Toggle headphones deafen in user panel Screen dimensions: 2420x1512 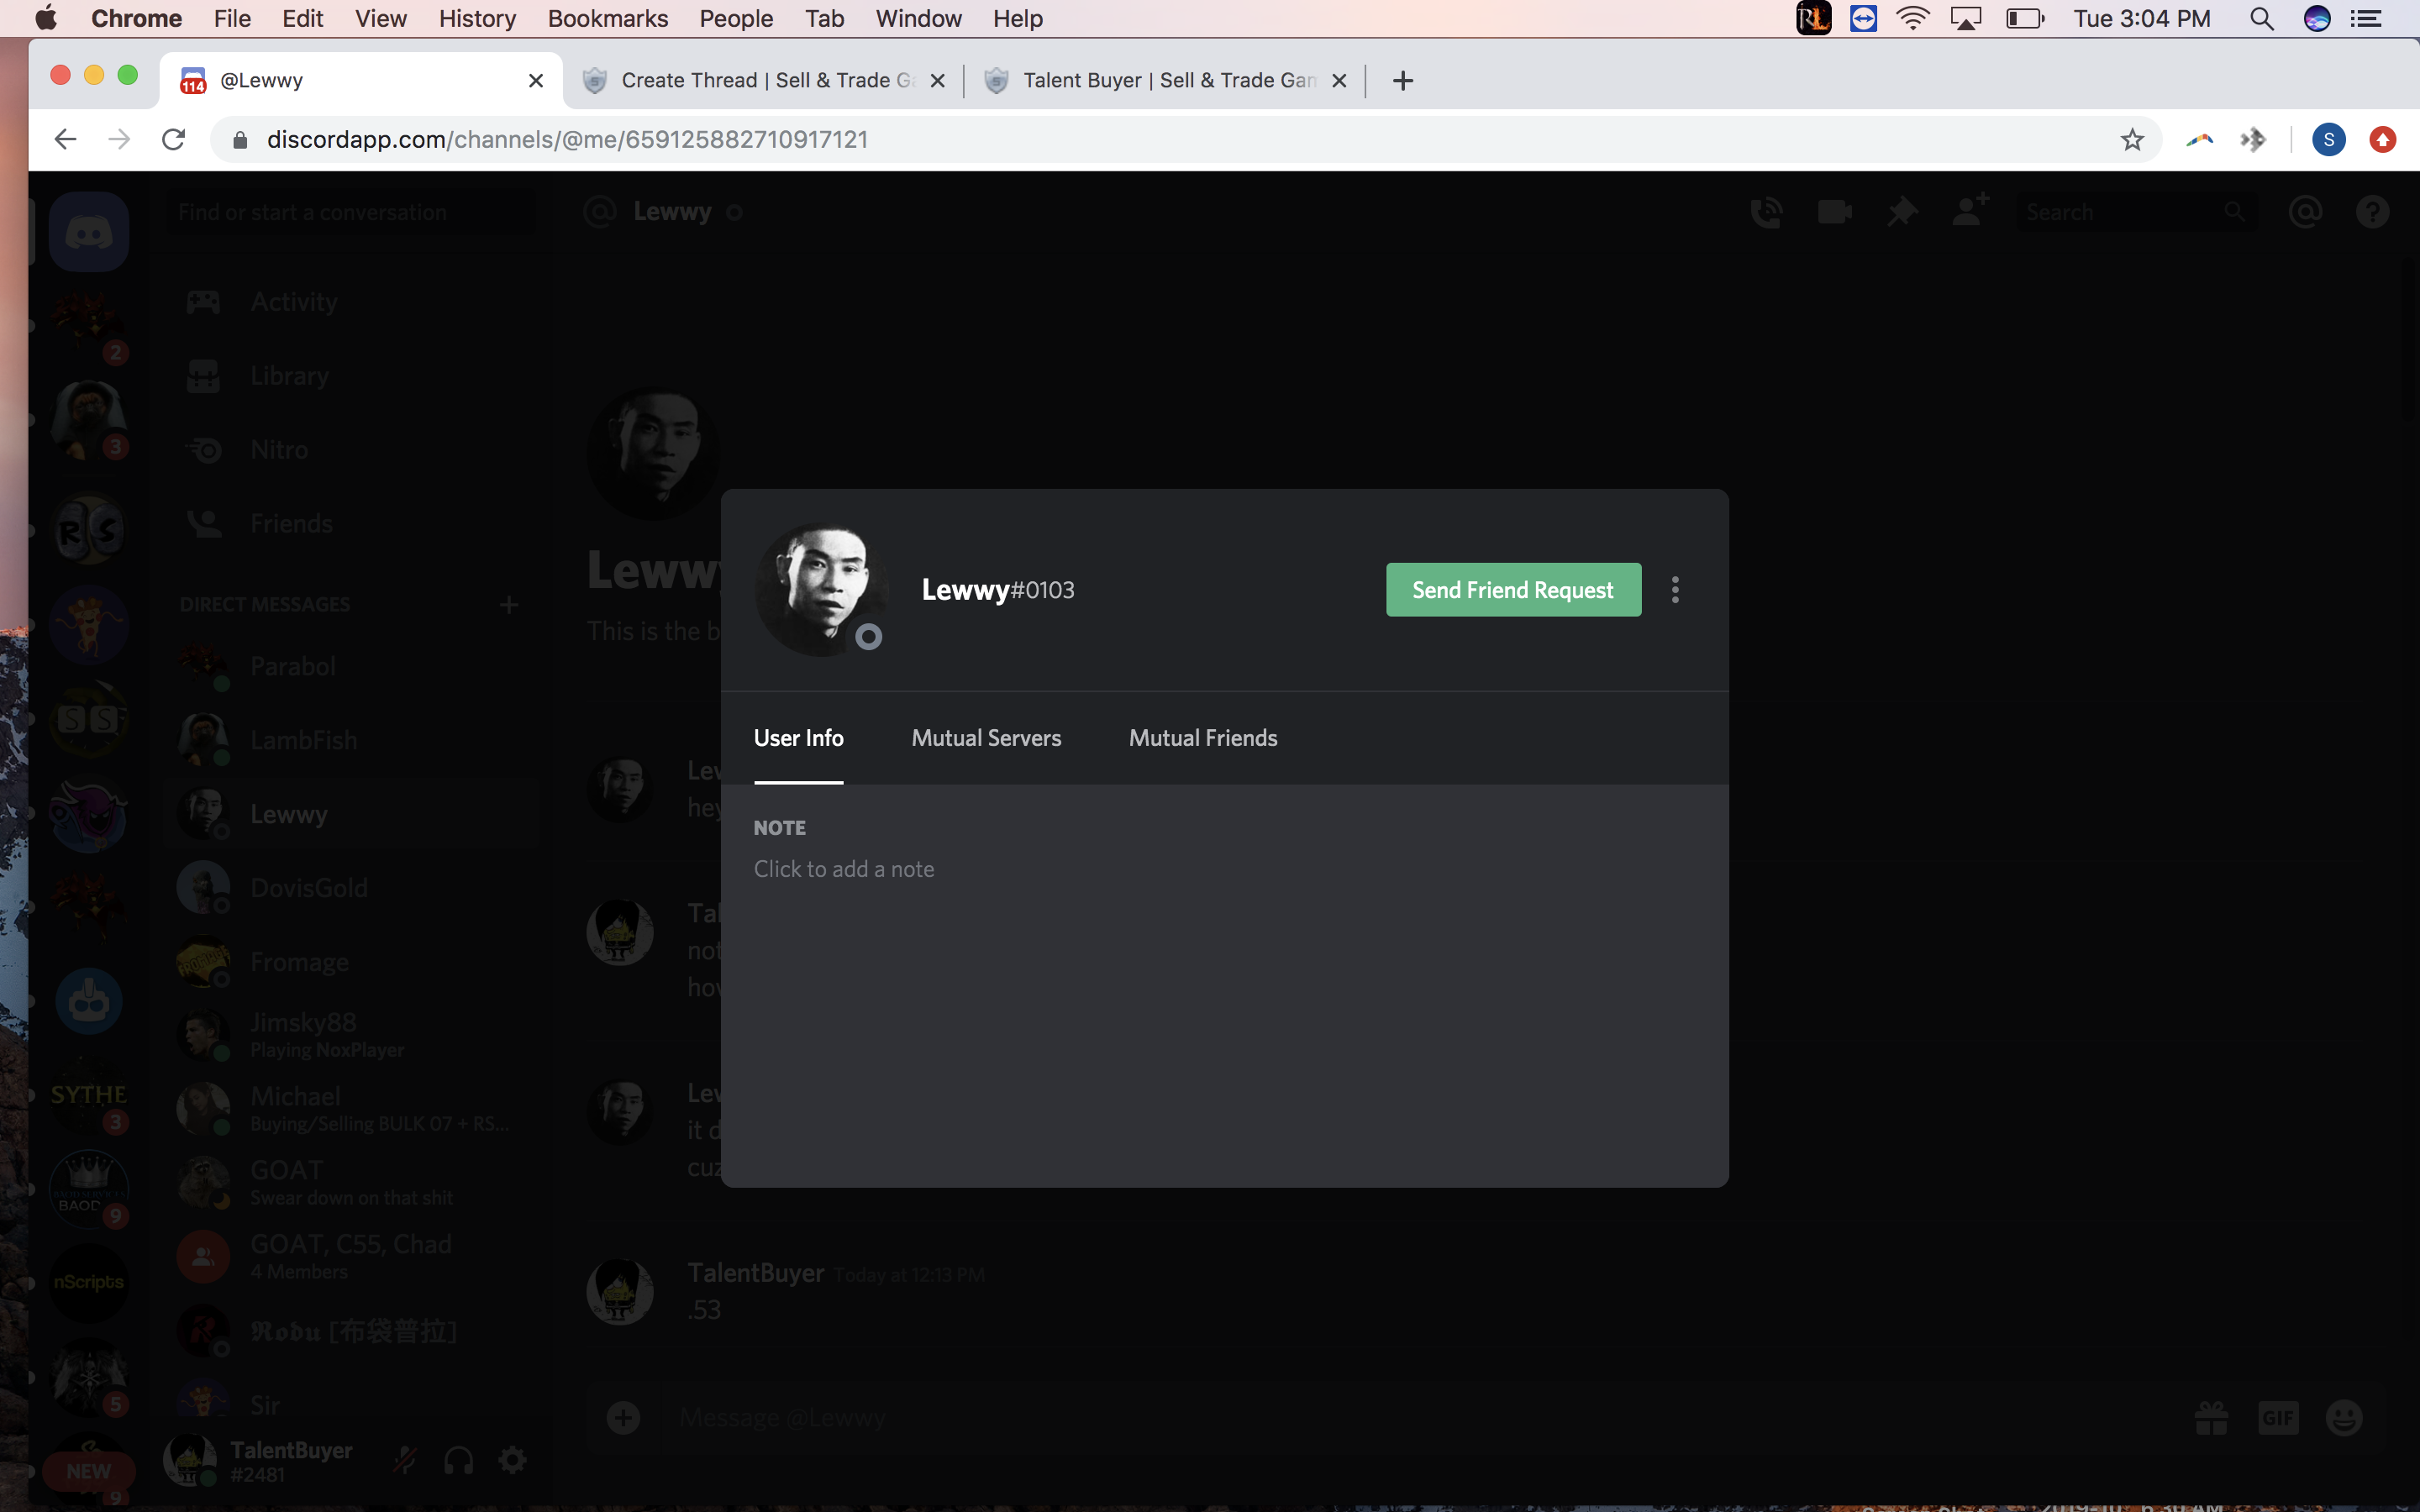[458, 1461]
